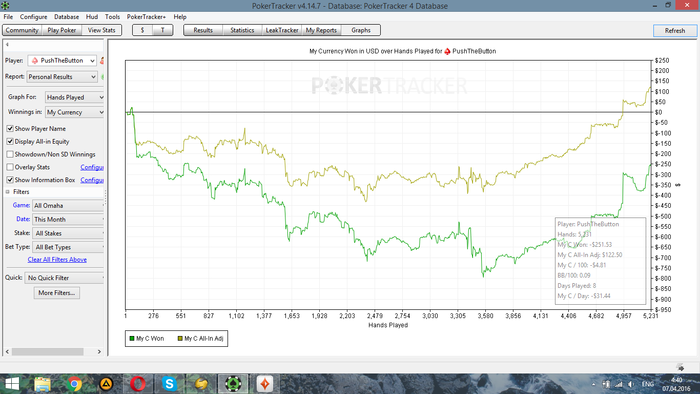Select cash games mode ($ button)
The width and height of the screenshot is (700, 394).
coord(142,30)
